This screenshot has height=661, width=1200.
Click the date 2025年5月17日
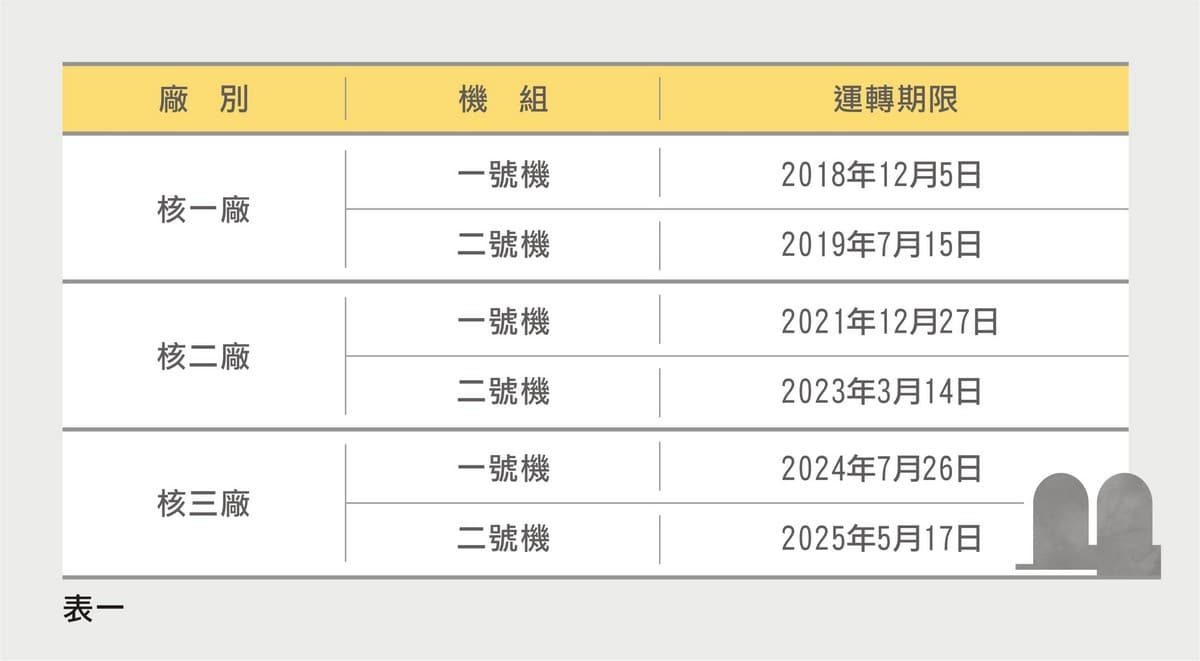click(x=881, y=540)
